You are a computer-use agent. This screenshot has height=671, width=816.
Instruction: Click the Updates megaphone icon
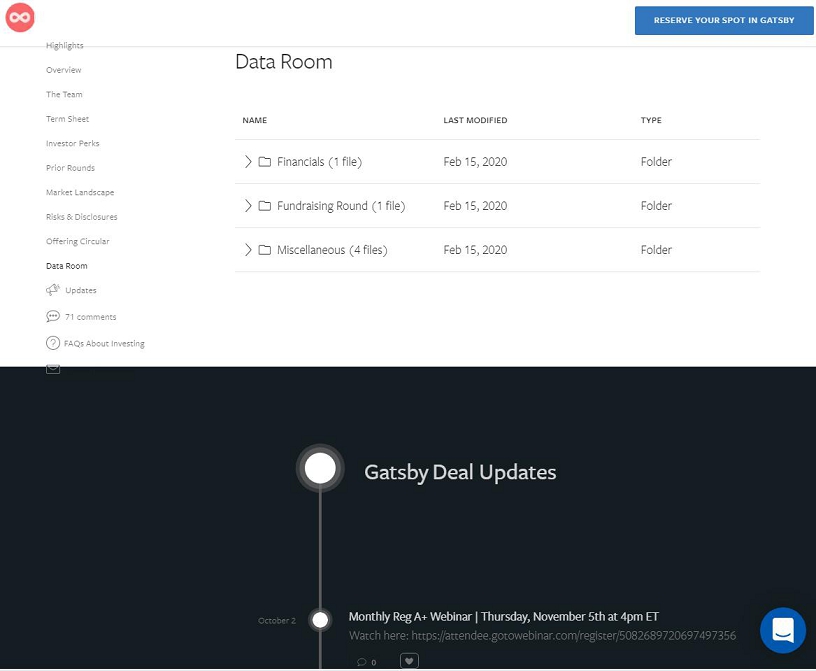[53, 290]
